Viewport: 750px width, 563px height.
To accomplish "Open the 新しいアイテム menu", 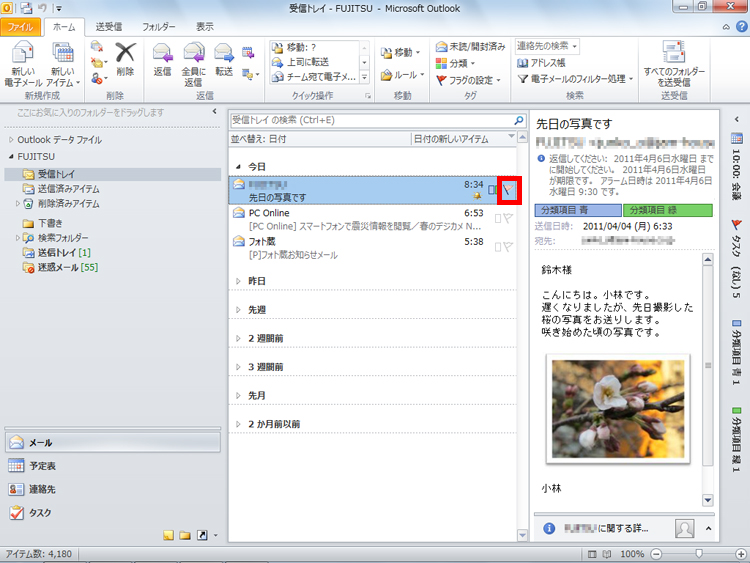I will (63, 64).
